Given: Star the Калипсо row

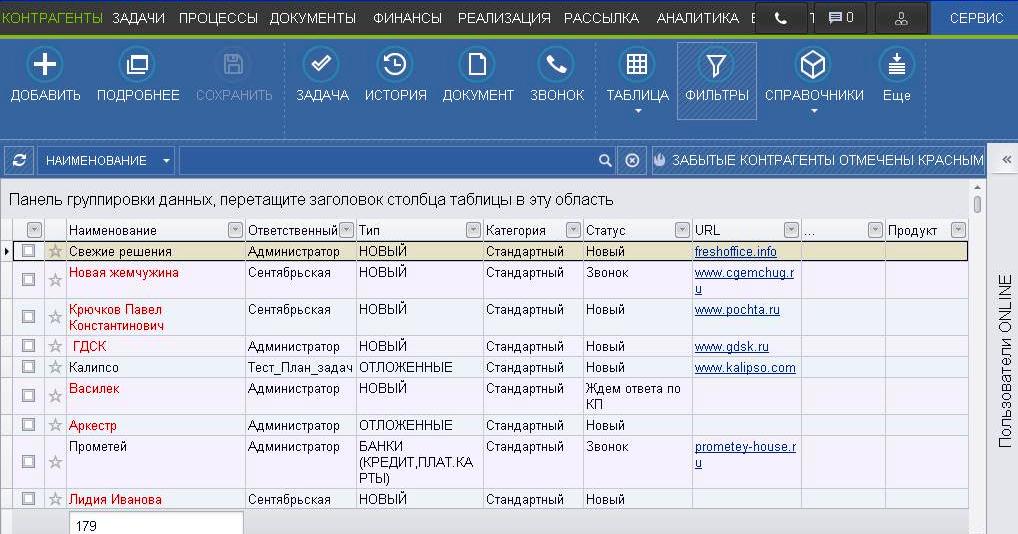Looking at the screenshot, I should click(55, 367).
